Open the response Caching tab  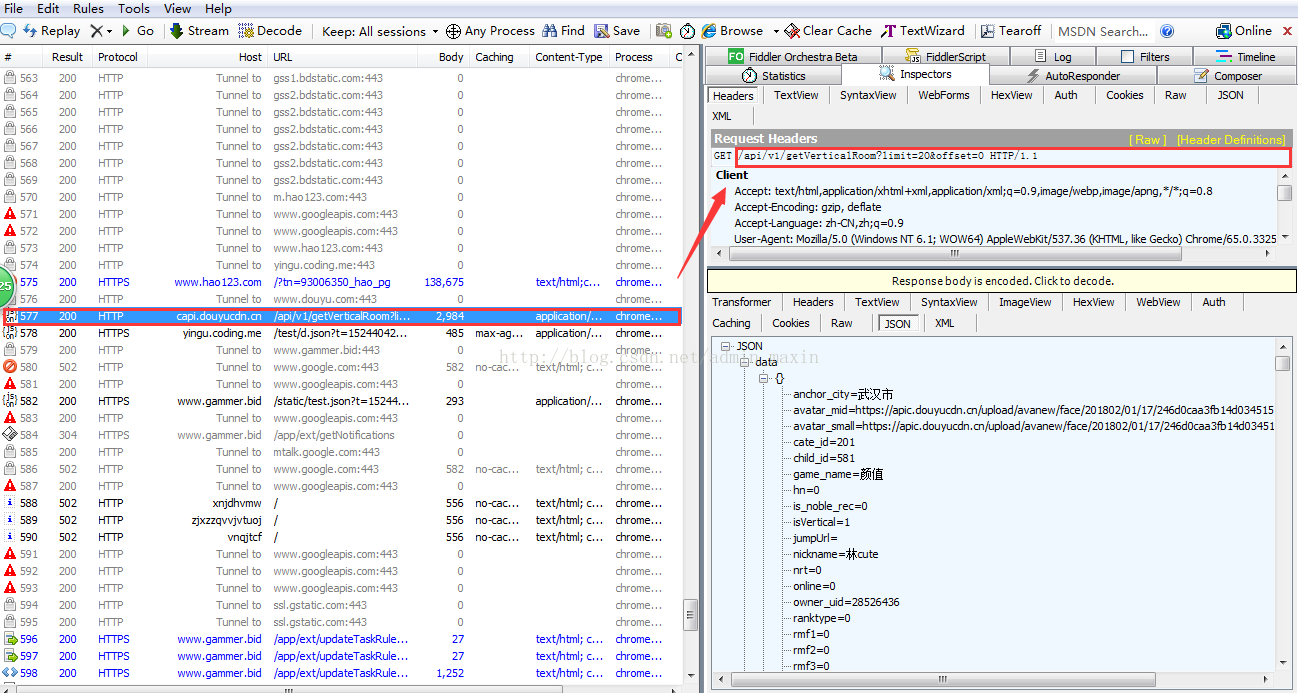pyautogui.click(x=731, y=323)
